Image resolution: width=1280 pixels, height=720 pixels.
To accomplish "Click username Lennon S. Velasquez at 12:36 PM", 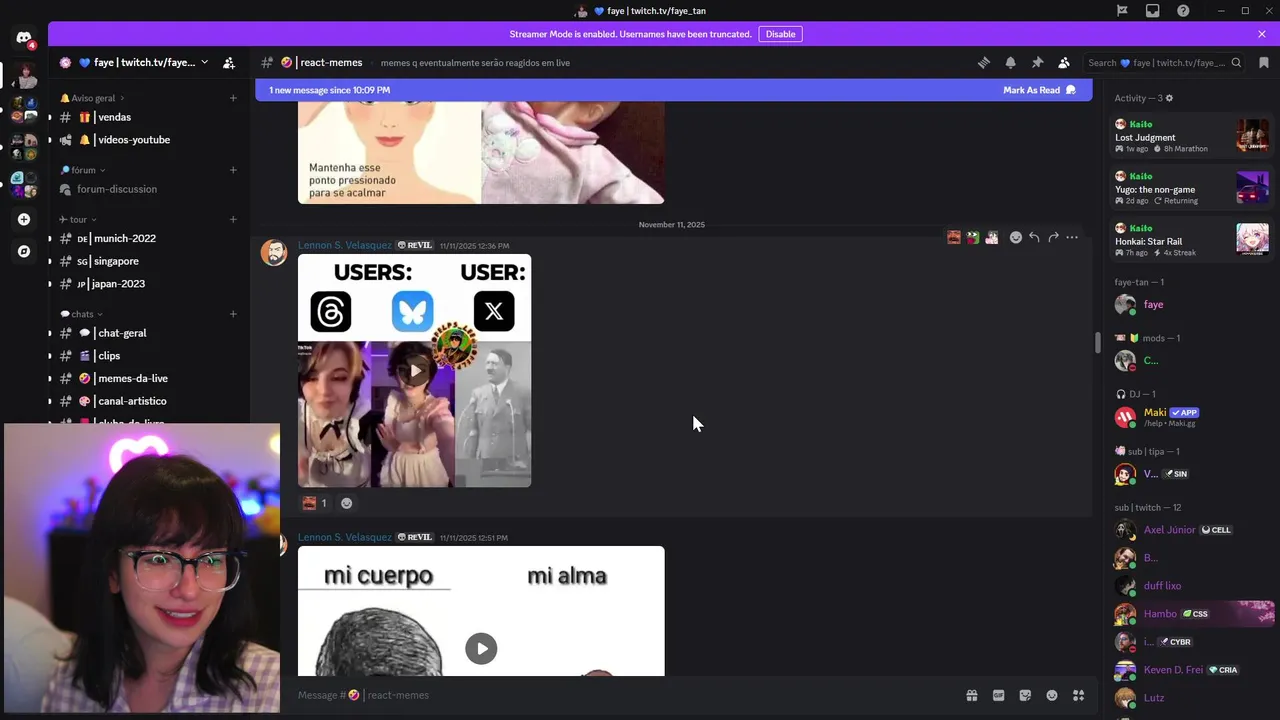I will 345,245.
